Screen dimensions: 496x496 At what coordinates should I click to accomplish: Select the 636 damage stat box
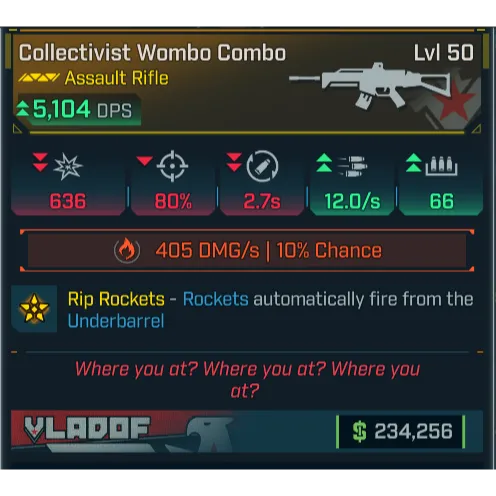[x=68, y=183]
